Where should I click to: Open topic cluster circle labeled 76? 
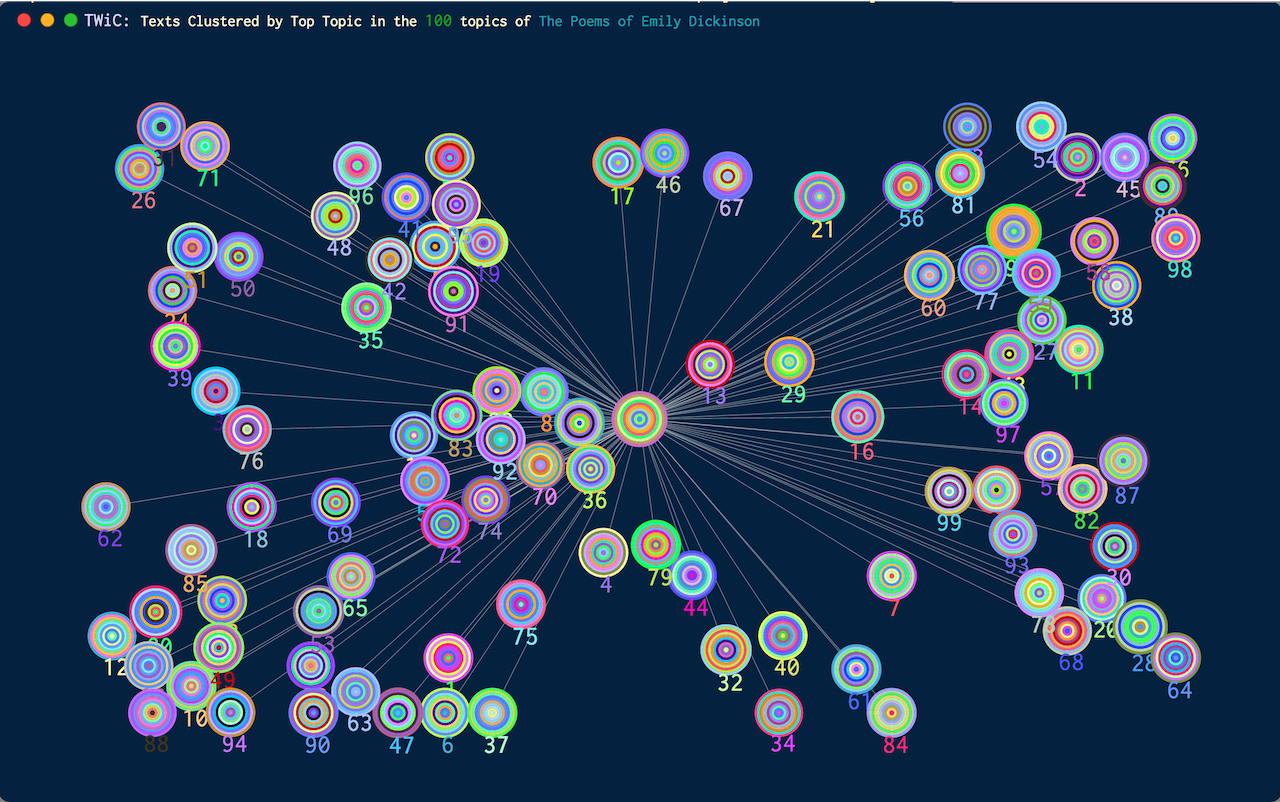pos(247,430)
